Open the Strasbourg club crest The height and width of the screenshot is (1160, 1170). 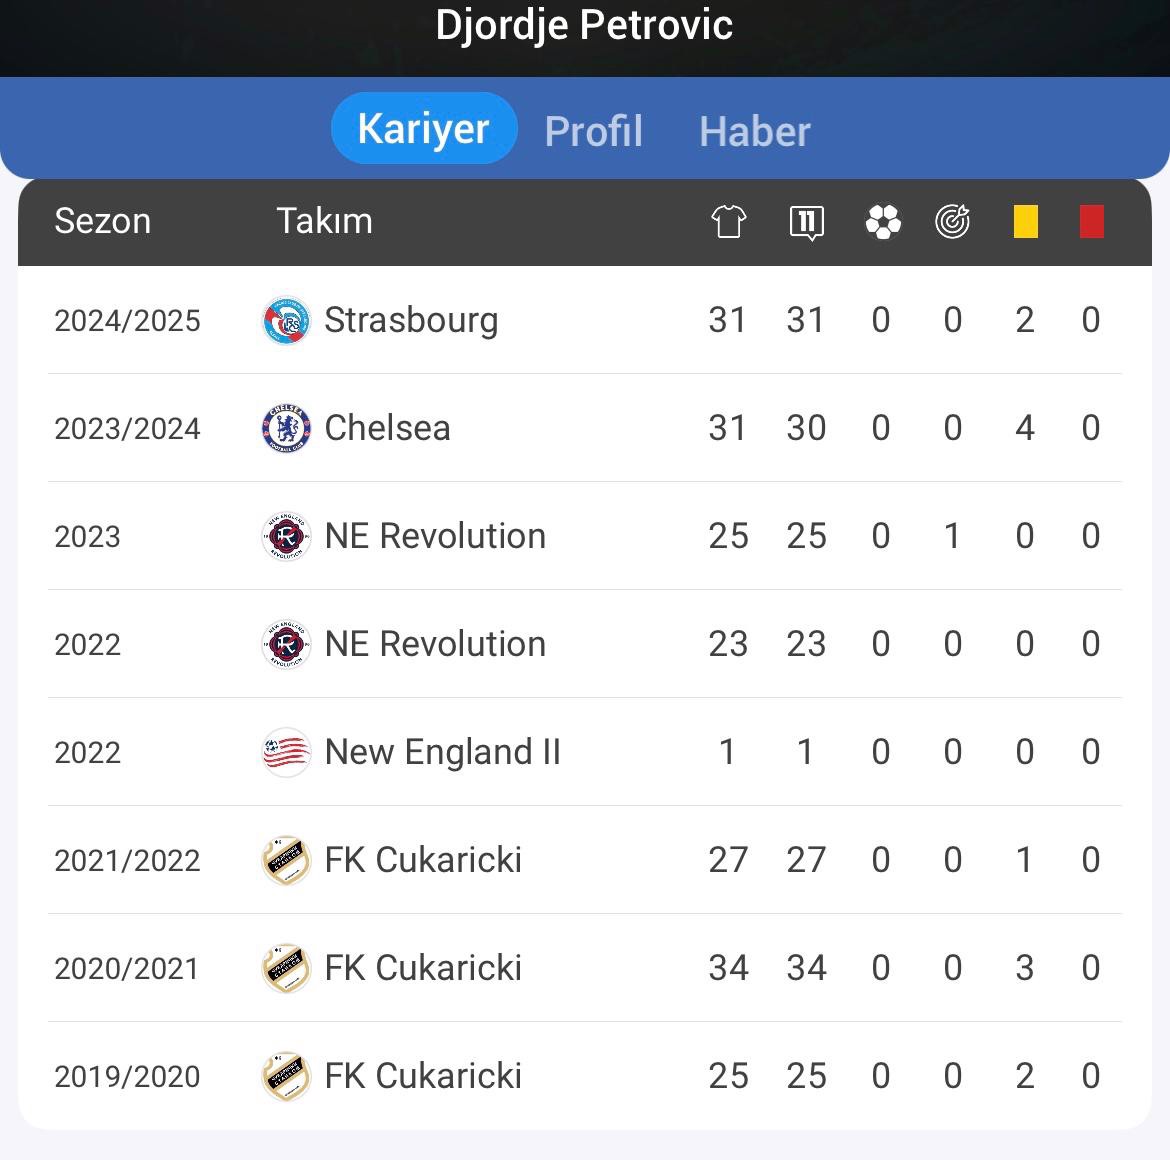tap(287, 321)
